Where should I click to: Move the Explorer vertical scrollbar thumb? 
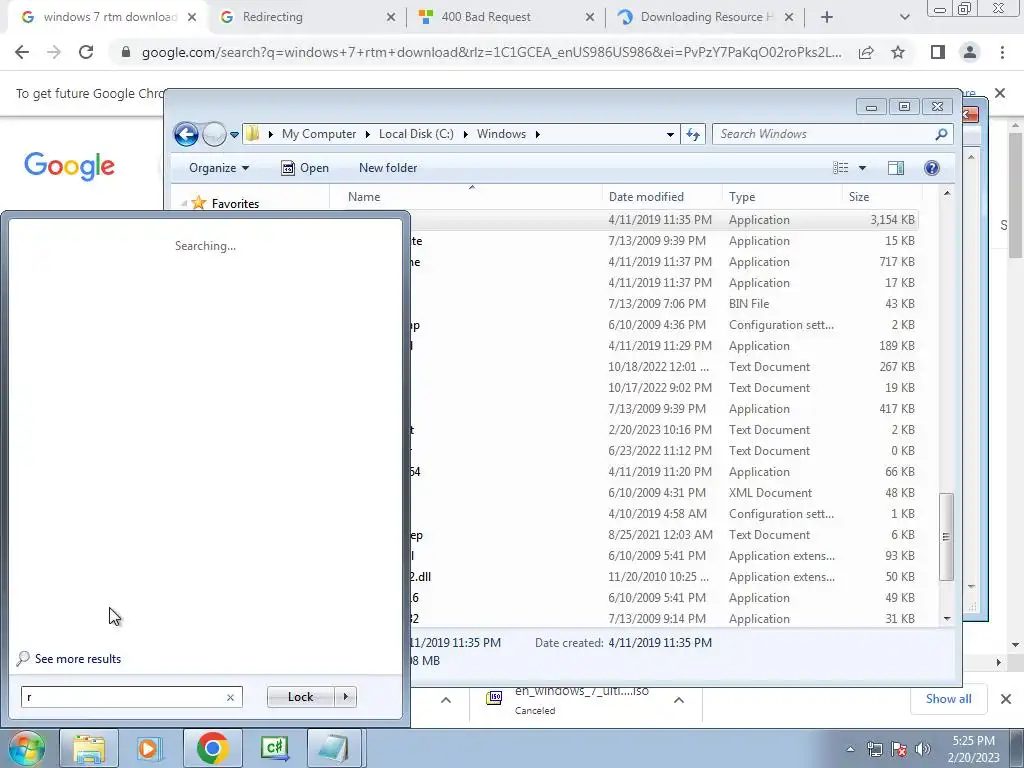coord(946,536)
